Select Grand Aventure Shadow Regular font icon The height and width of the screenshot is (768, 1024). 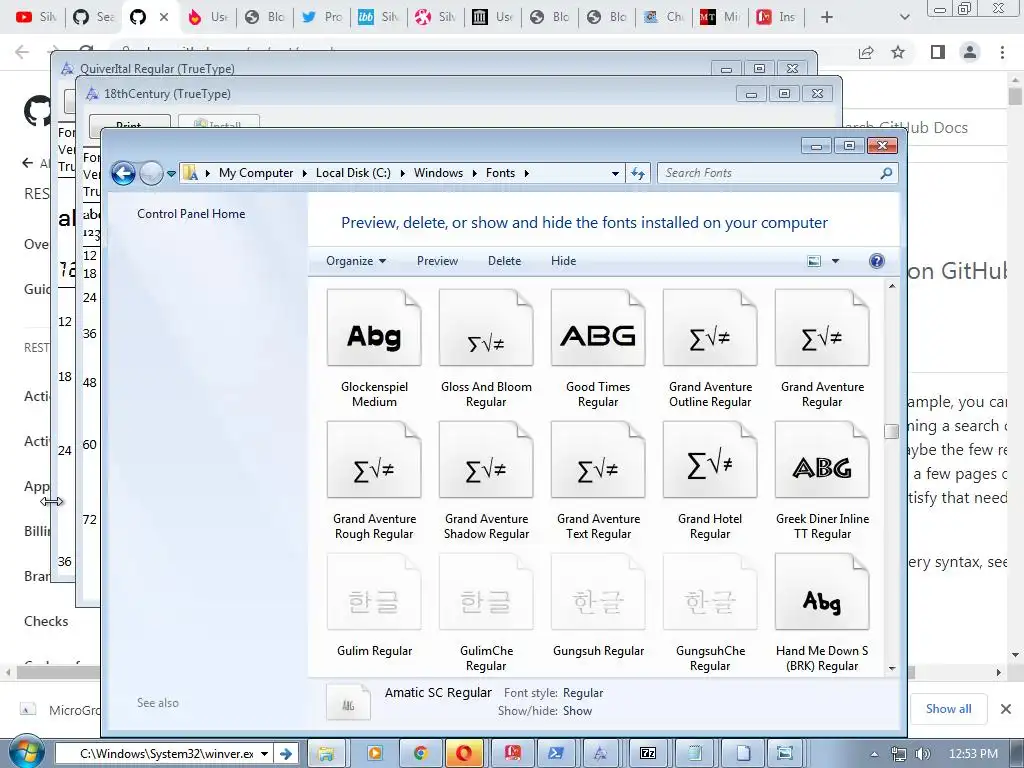tap(486, 460)
